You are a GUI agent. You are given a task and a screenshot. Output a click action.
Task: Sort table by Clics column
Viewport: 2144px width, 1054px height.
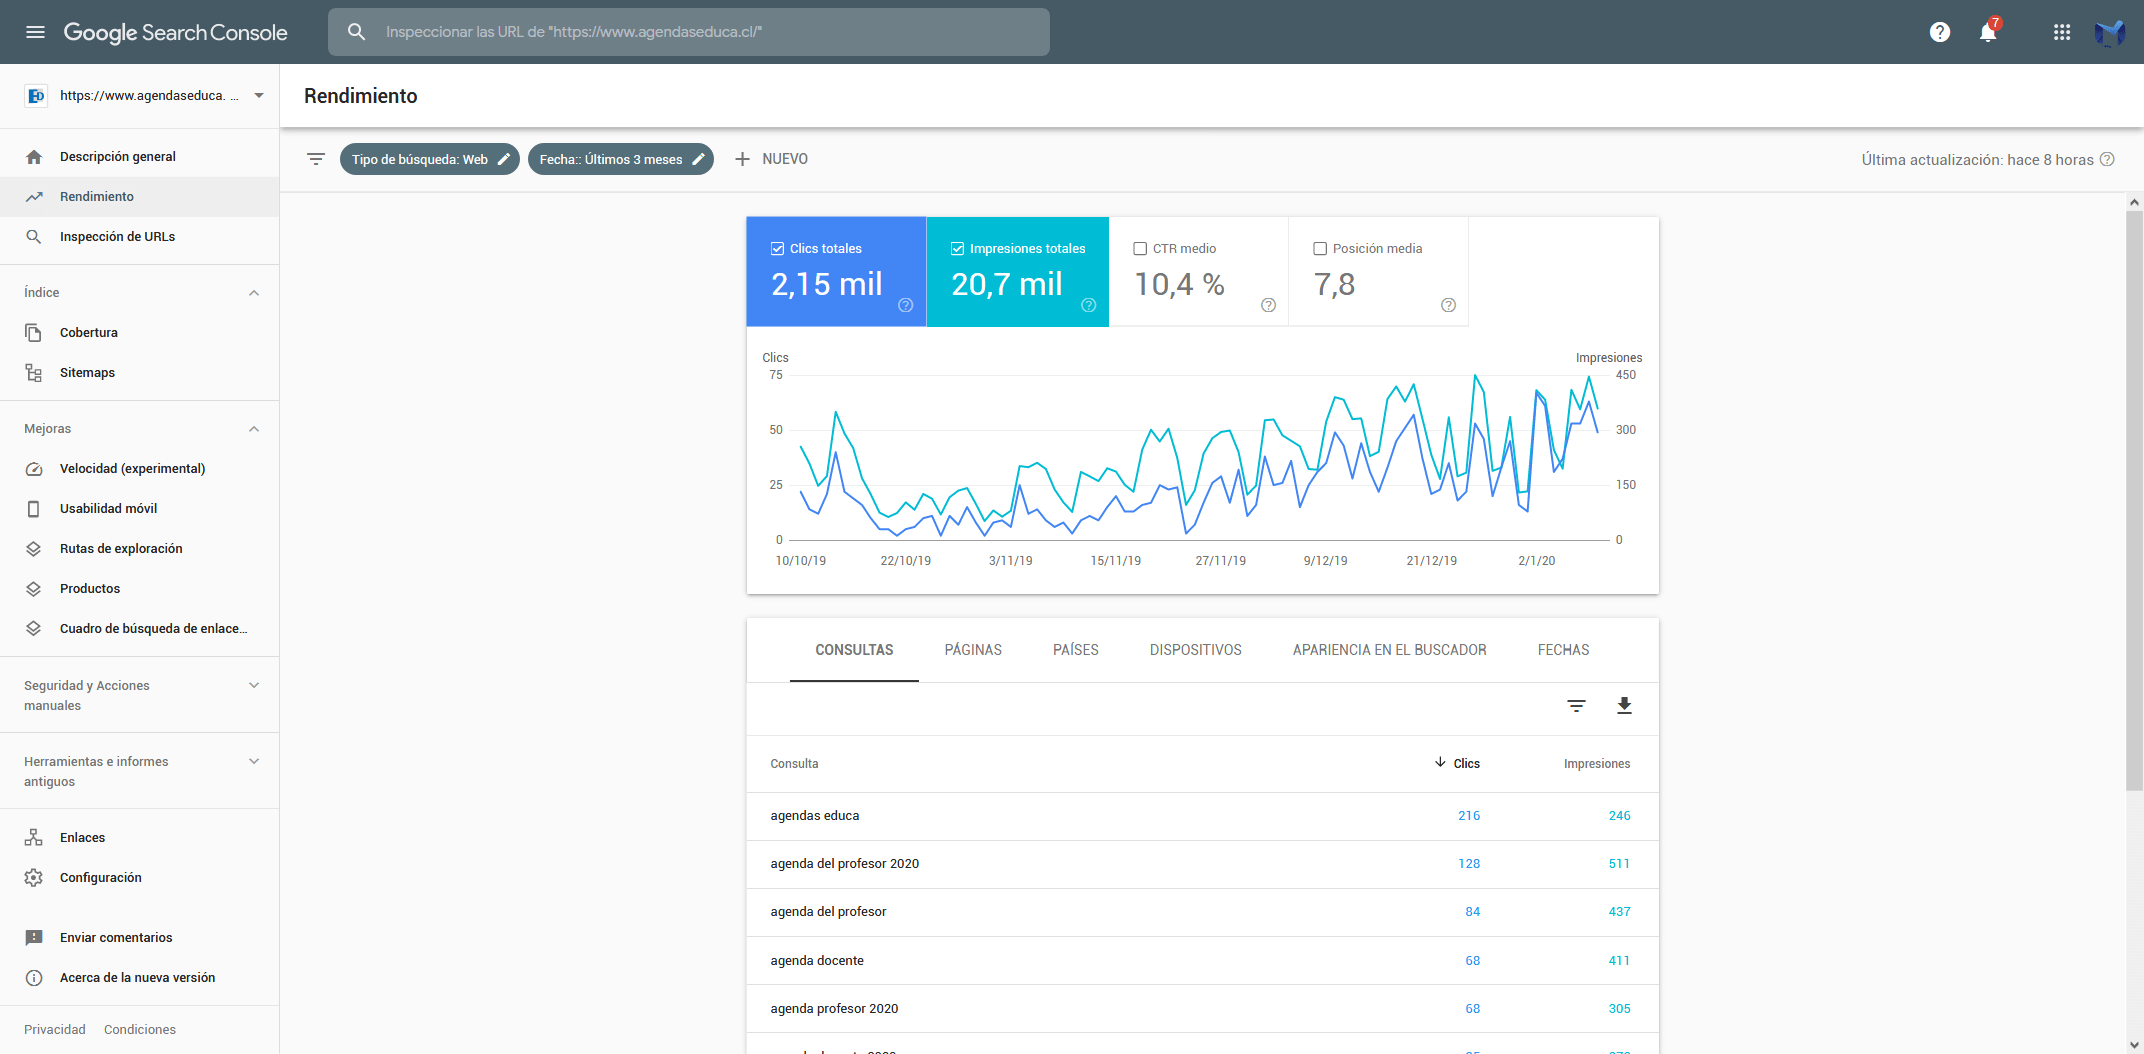click(x=1457, y=763)
